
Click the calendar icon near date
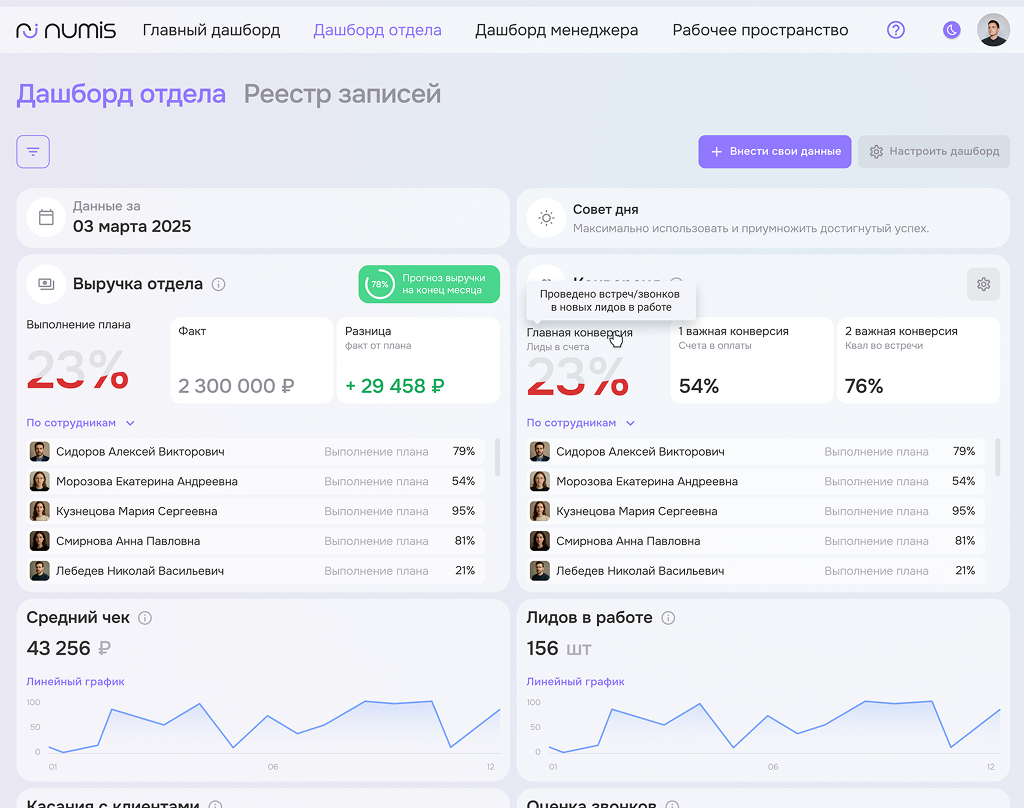coord(46,217)
